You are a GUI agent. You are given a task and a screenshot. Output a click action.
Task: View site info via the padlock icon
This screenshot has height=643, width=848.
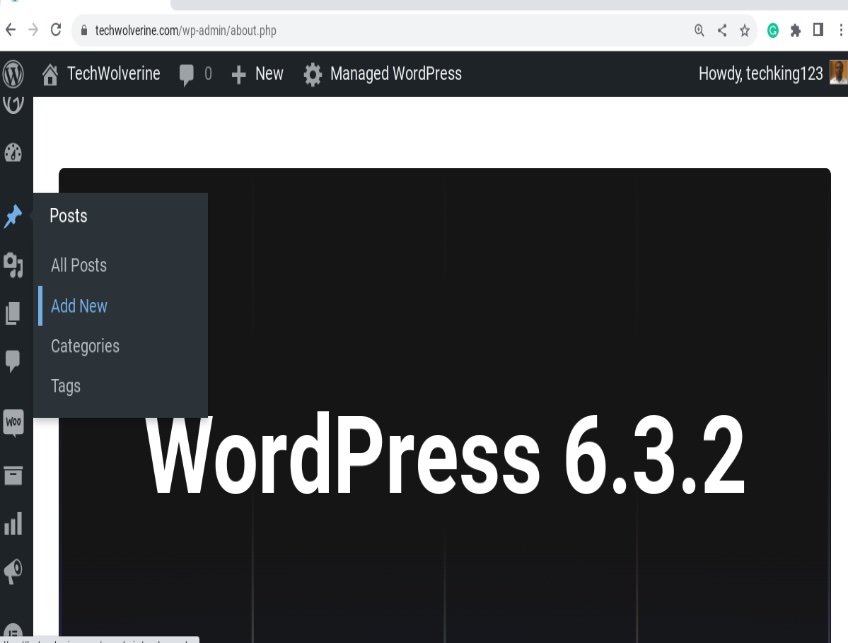[x=84, y=30]
